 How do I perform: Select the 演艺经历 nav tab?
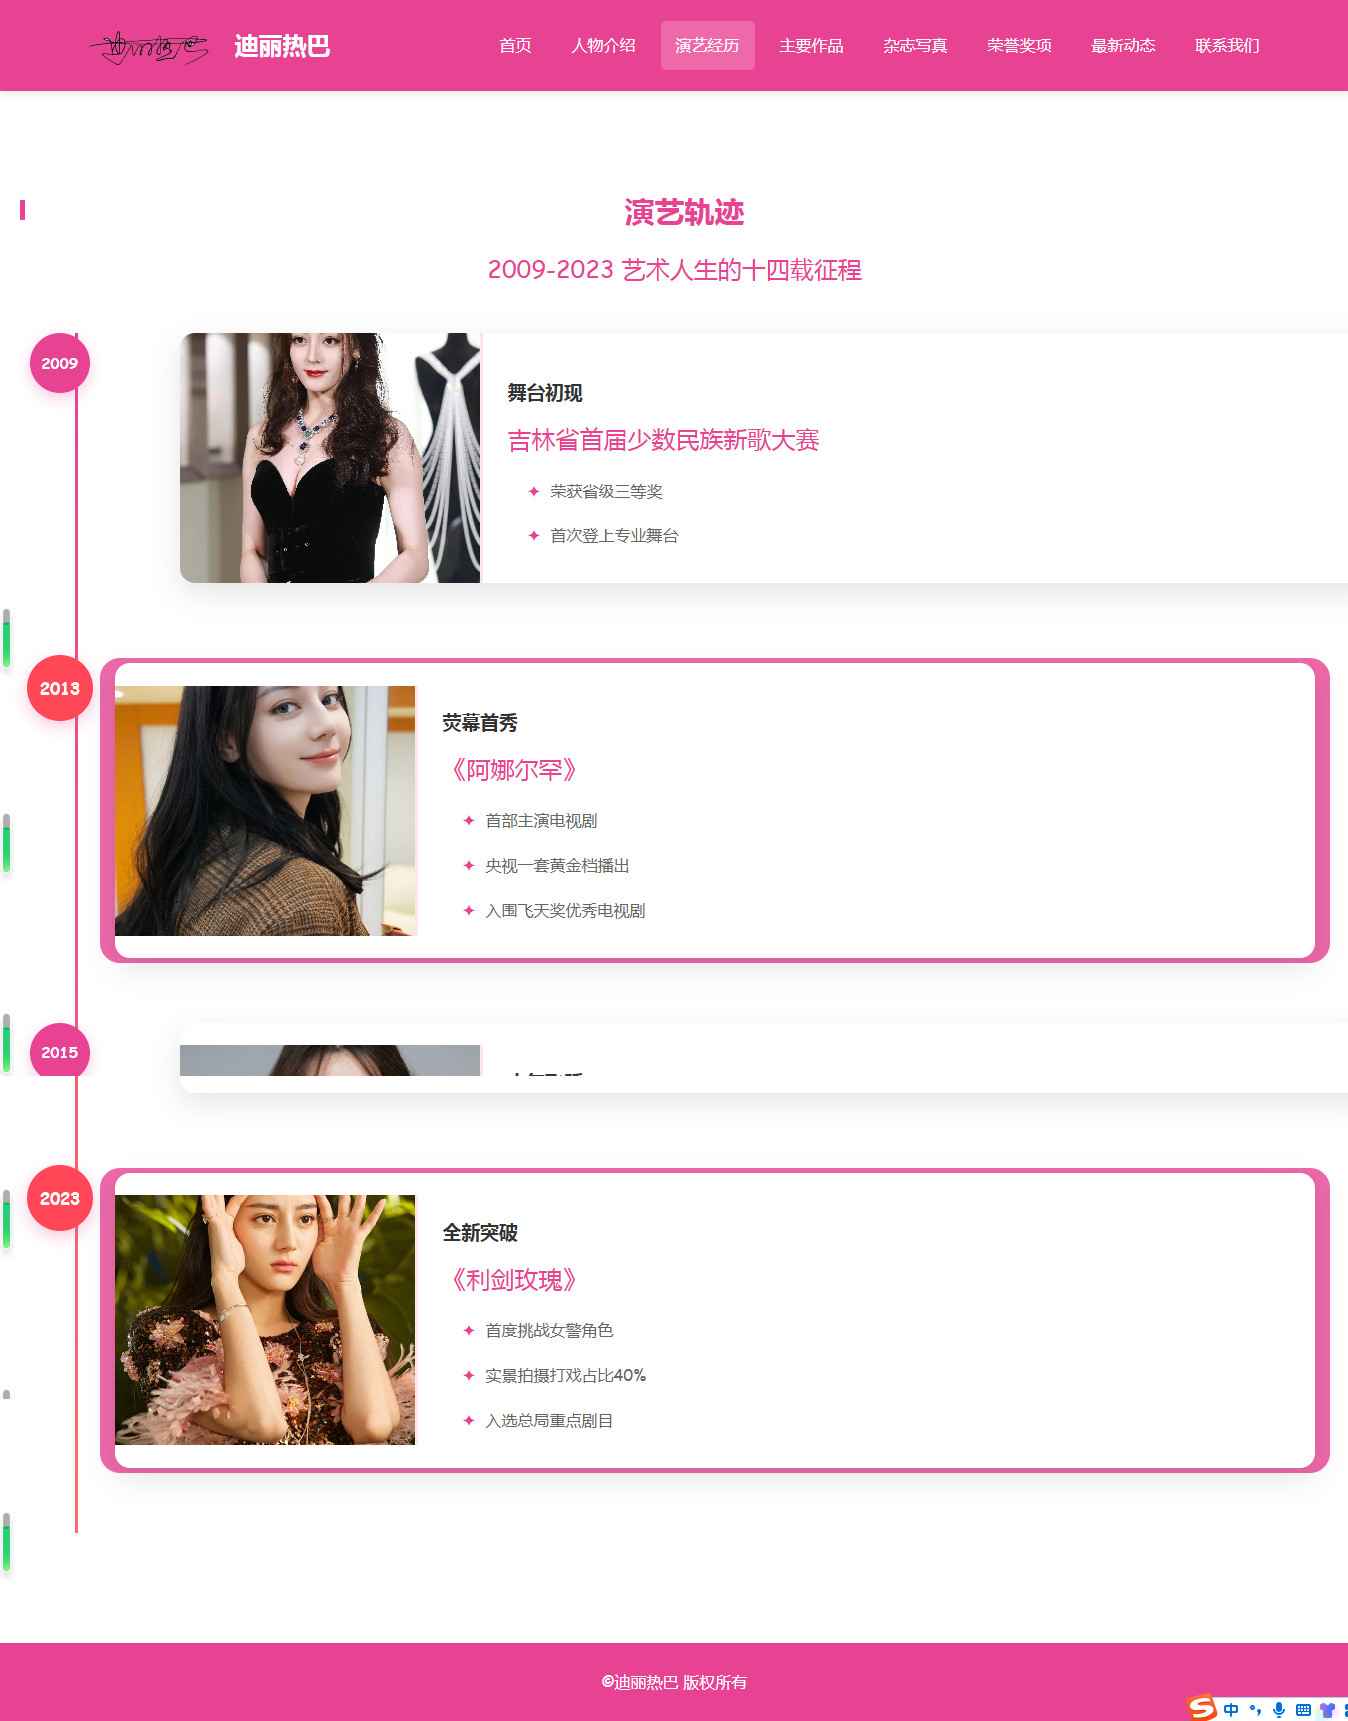click(707, 45)
